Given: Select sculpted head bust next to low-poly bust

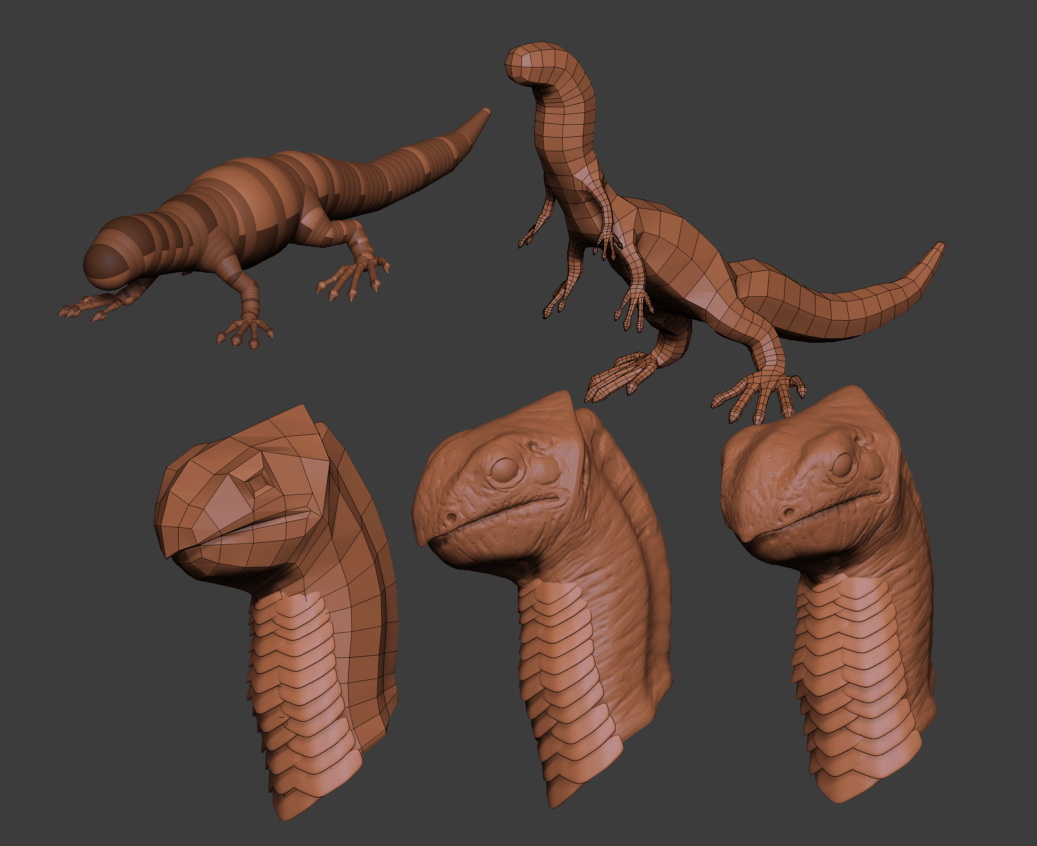Looking at the screenshot, I should click(542, 599).
